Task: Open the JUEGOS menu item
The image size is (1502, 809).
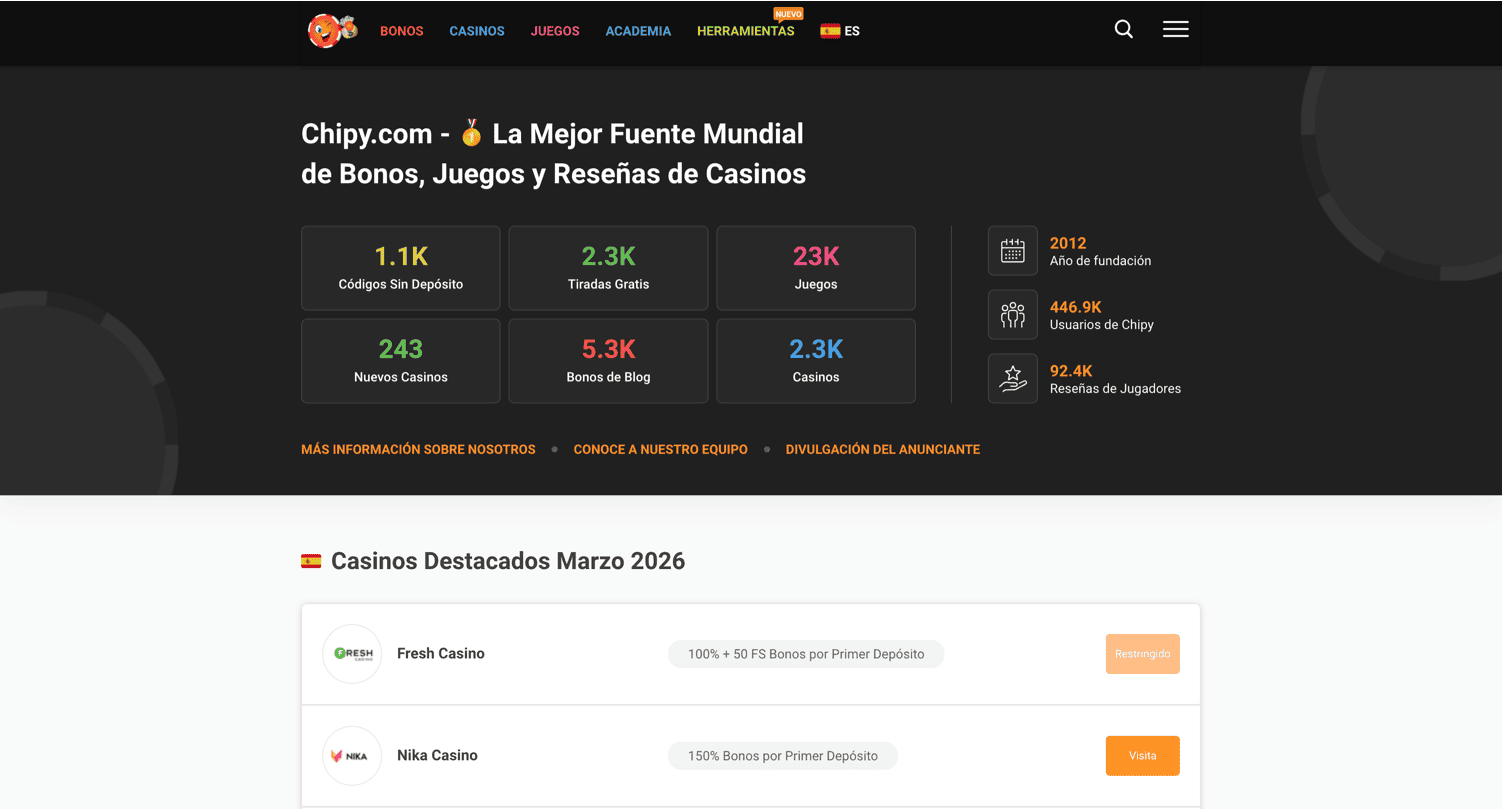Action: (x=555, y=31)
